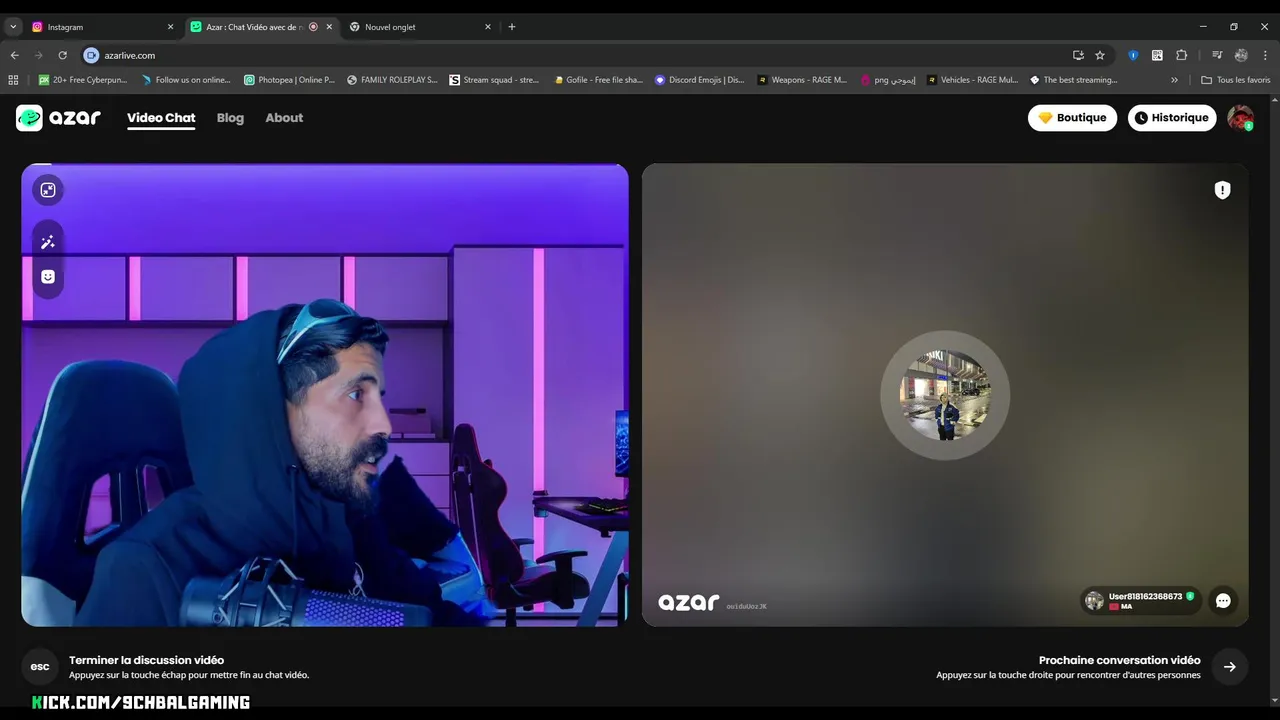Open FAMILY ROLEPLAY S... bookmark
Viewport: 1280px width, 720px height.
[392, 80]
